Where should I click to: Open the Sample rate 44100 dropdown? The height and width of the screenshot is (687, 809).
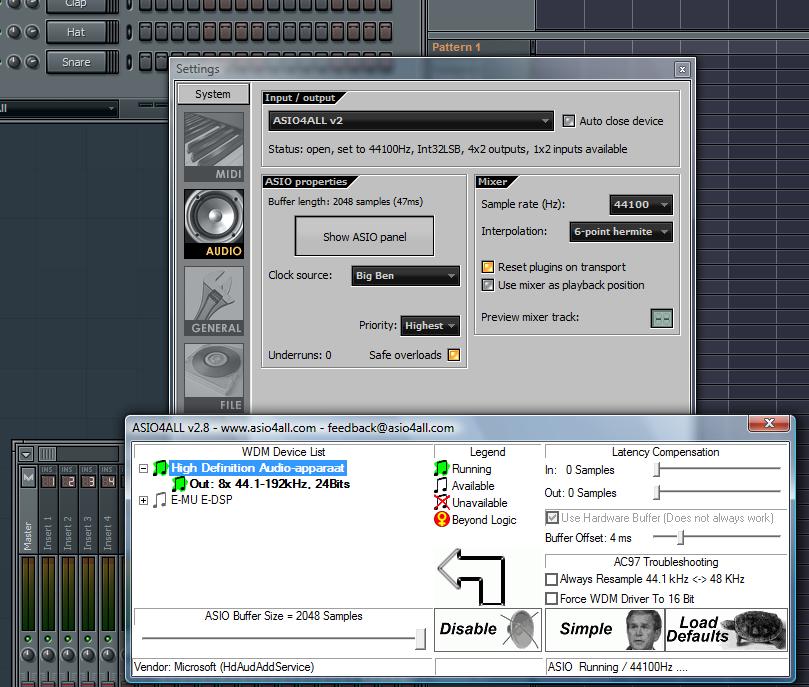tap(641, 204)
